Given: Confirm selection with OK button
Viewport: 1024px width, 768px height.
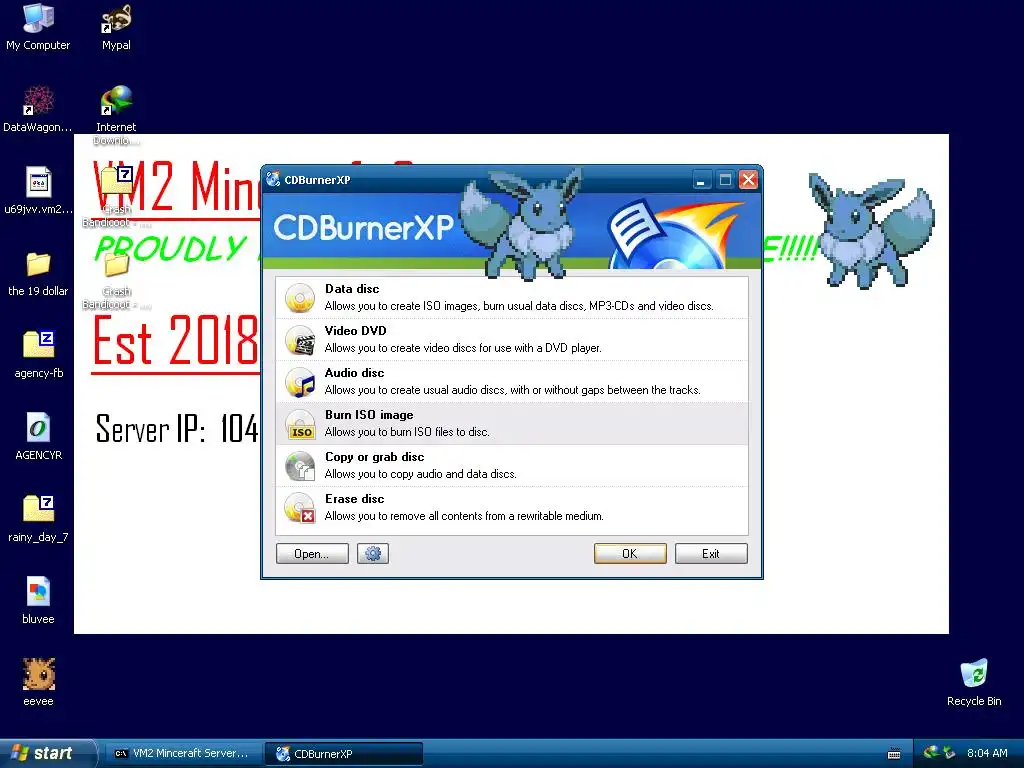Looking at the screenshot, I should coord(630,554).
